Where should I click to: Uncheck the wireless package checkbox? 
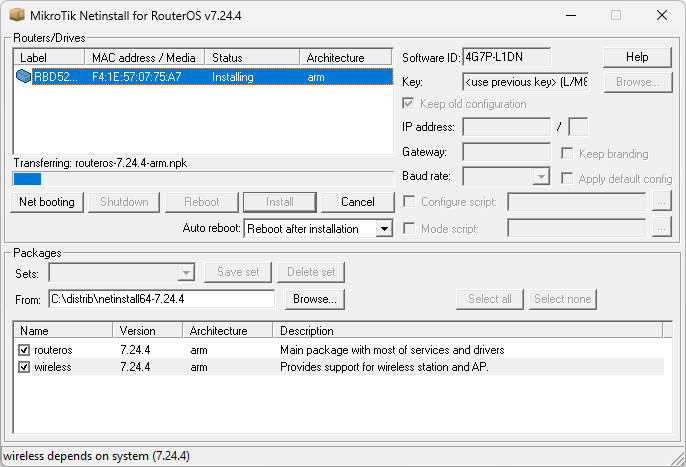click(24, 367)
